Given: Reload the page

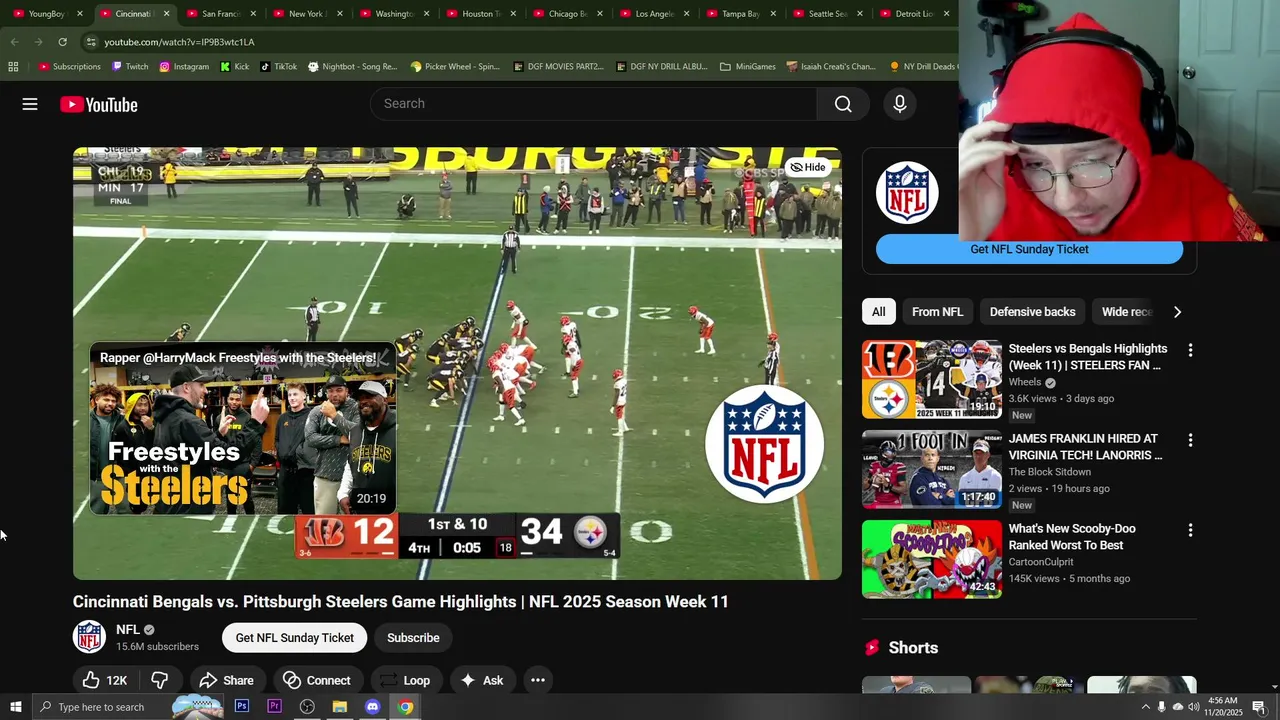Looking at the screenshot, I should pos(62,42).
